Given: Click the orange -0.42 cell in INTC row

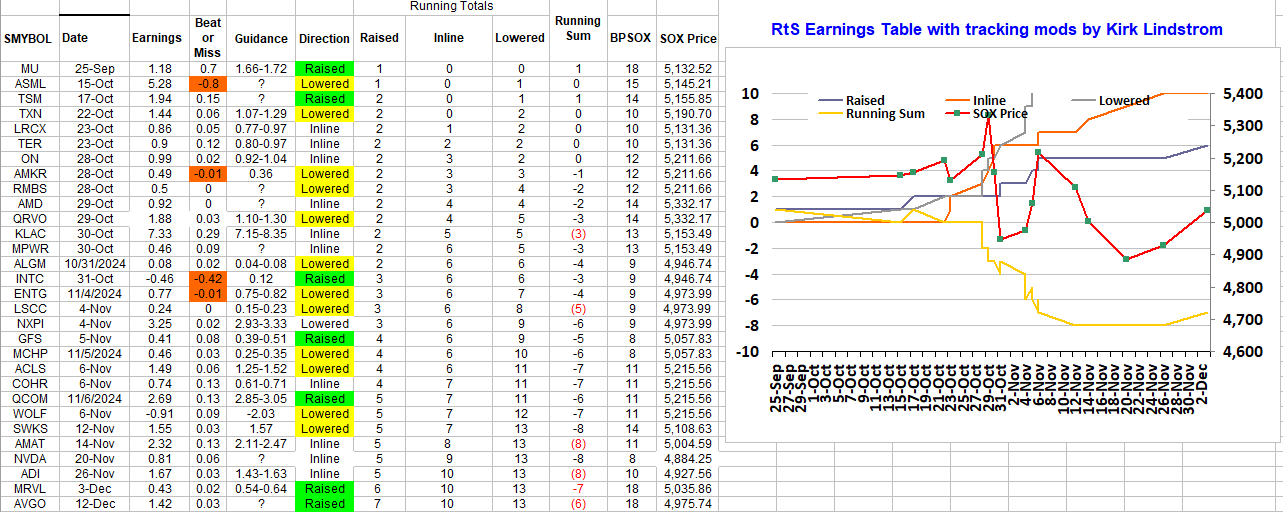Looking at the screenshot, I should pyautogui.click(x=208, y=279).
